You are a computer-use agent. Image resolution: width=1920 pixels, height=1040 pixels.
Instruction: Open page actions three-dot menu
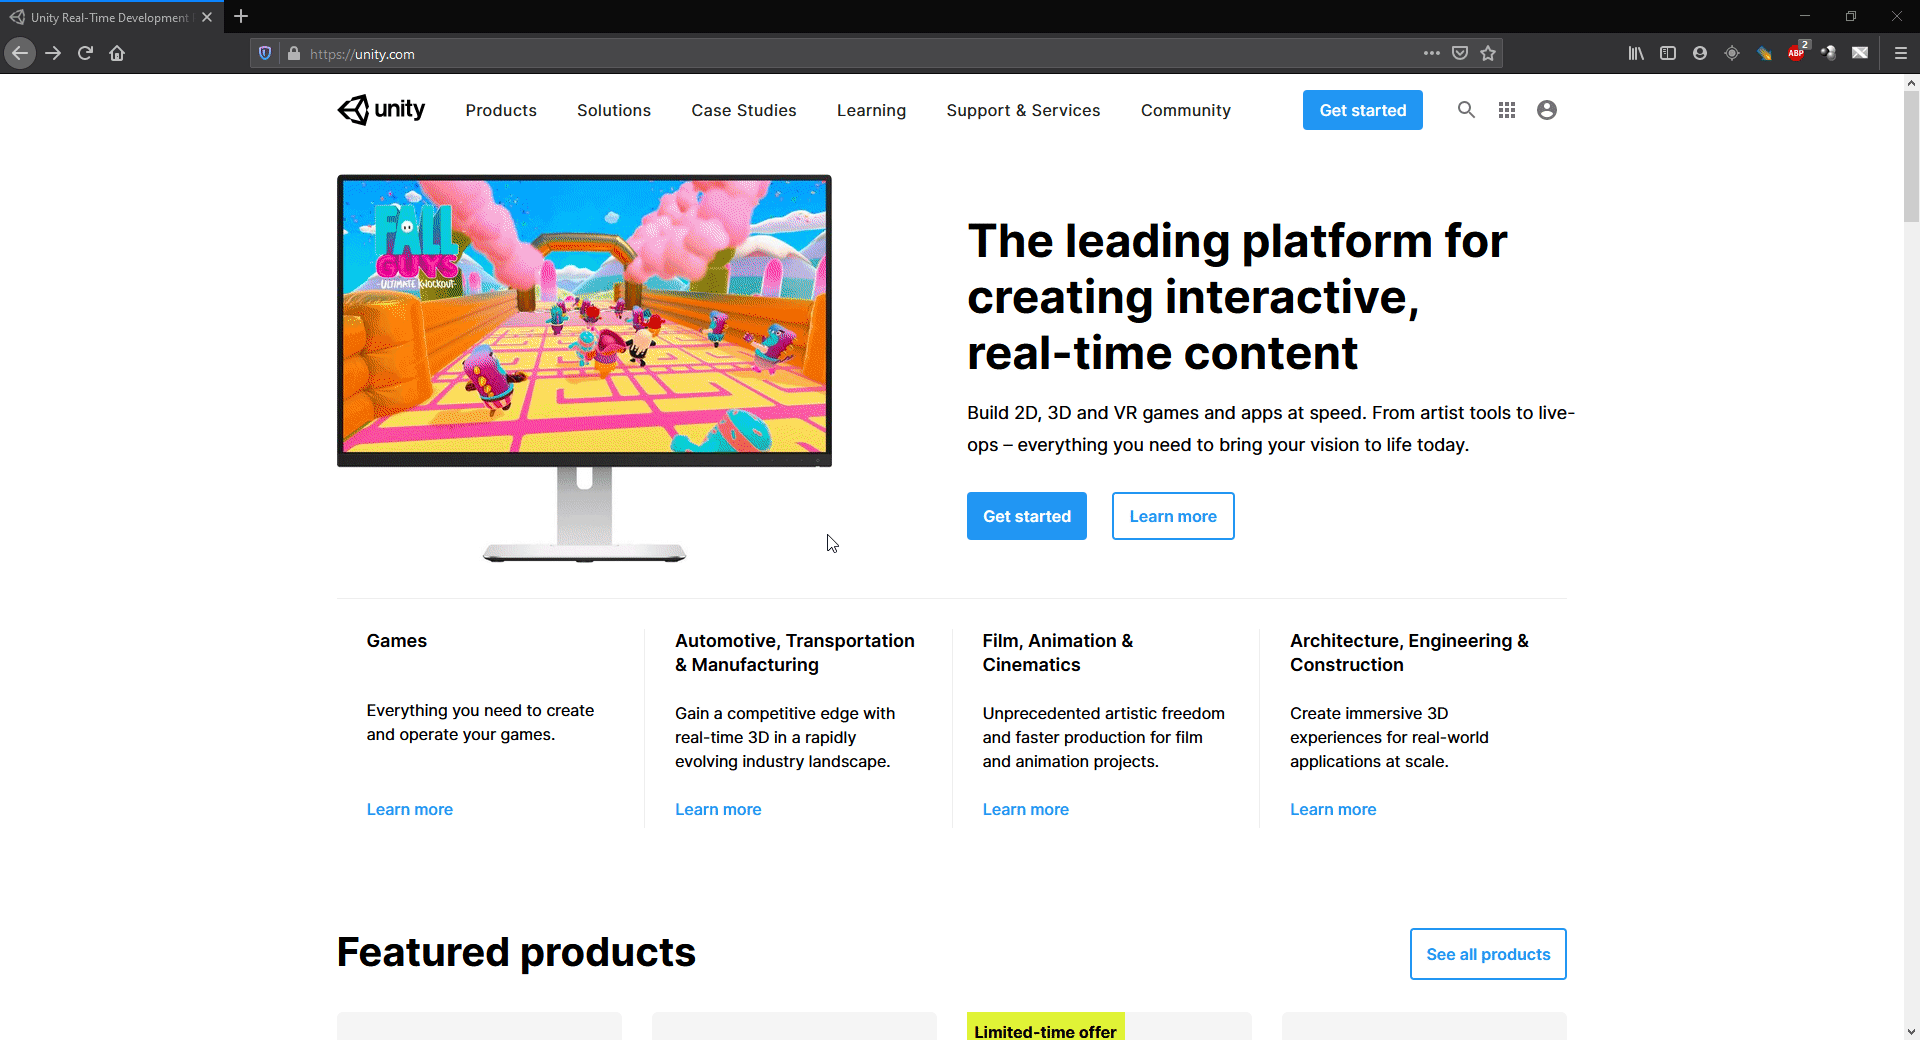point(1432,53)
